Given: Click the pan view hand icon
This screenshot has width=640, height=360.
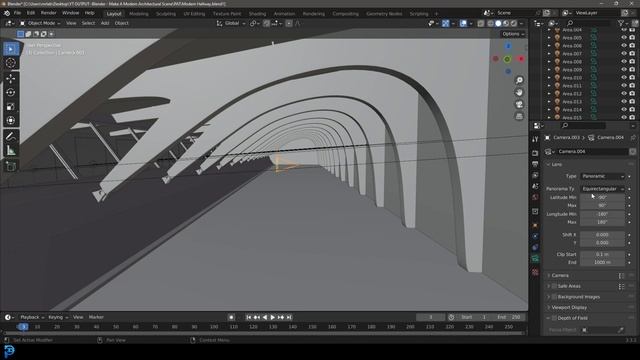Looking at the screenshot, I should tap(519, 92).
